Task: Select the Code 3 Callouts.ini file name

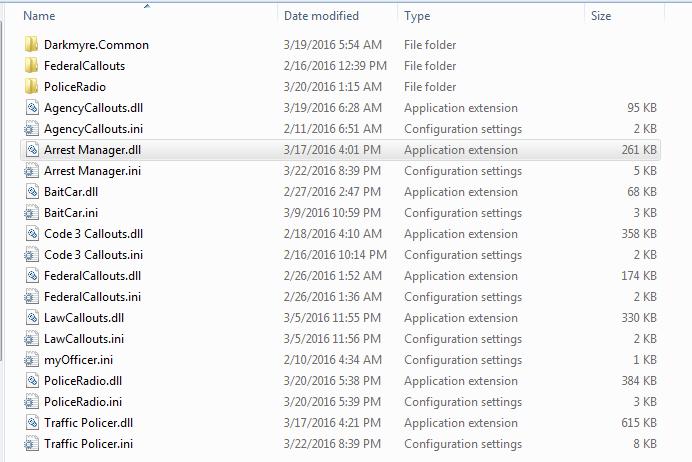Action: coord(94,255)
